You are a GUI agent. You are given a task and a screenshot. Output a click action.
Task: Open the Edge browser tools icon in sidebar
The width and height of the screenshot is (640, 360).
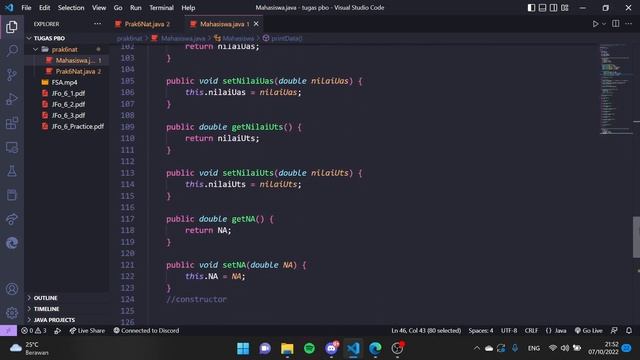[x=12, y=243]
